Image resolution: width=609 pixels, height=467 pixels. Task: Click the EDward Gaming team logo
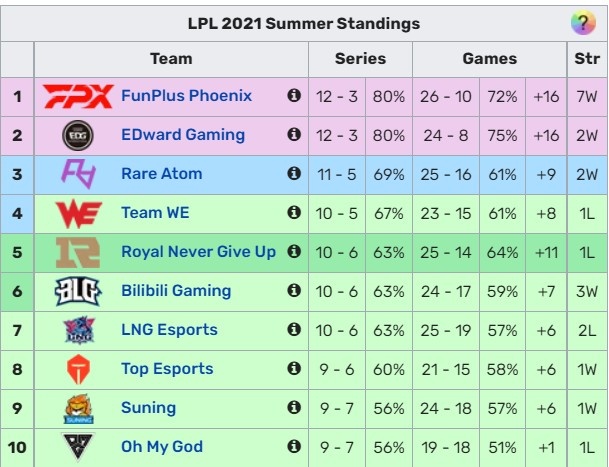point(78,135)
